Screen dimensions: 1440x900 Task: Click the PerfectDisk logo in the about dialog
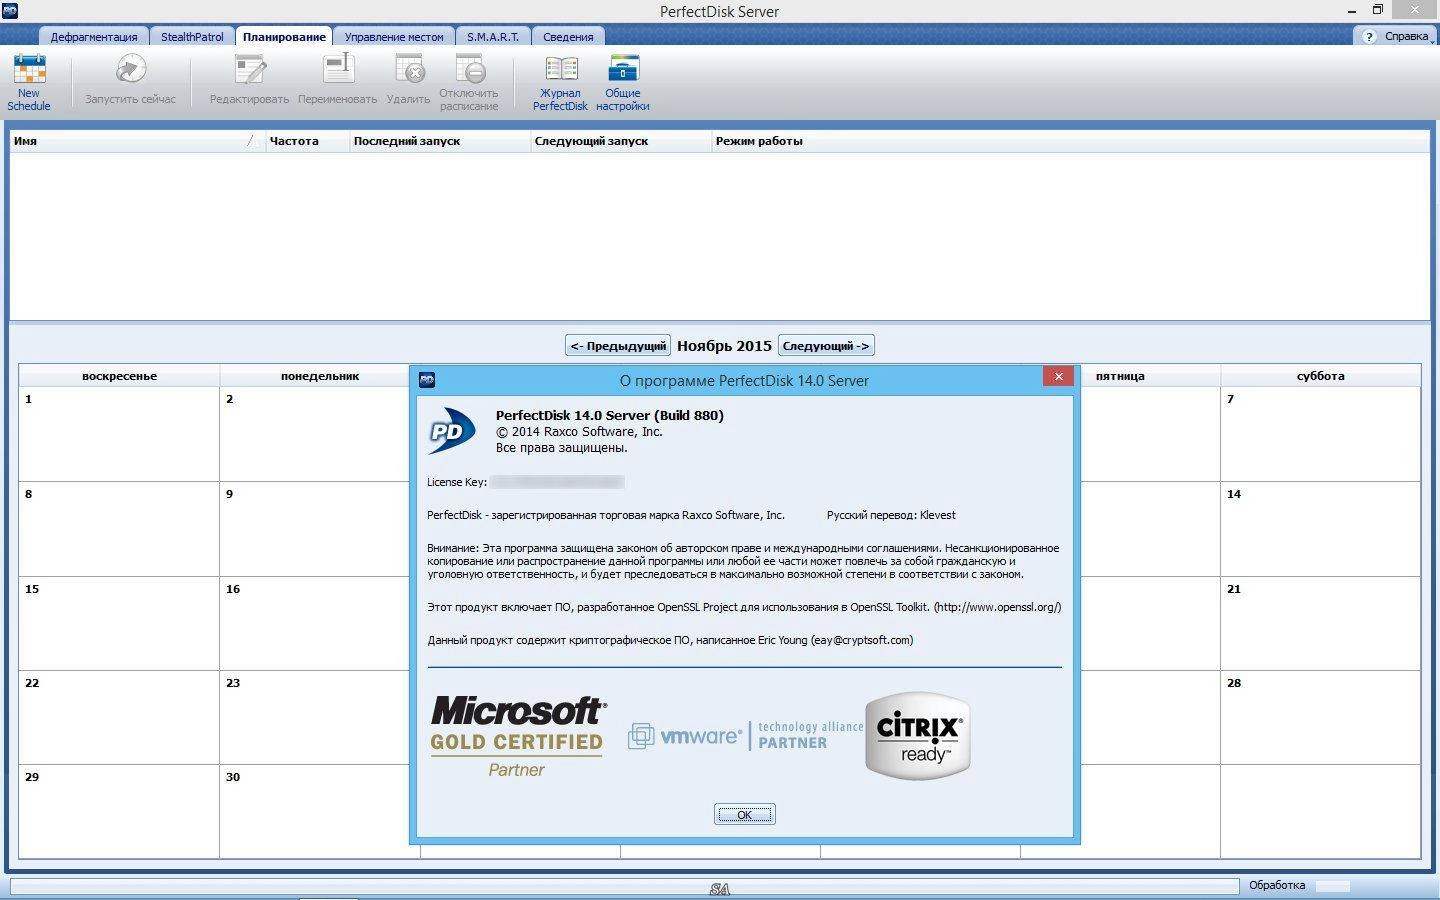click(x=452, y=431)
